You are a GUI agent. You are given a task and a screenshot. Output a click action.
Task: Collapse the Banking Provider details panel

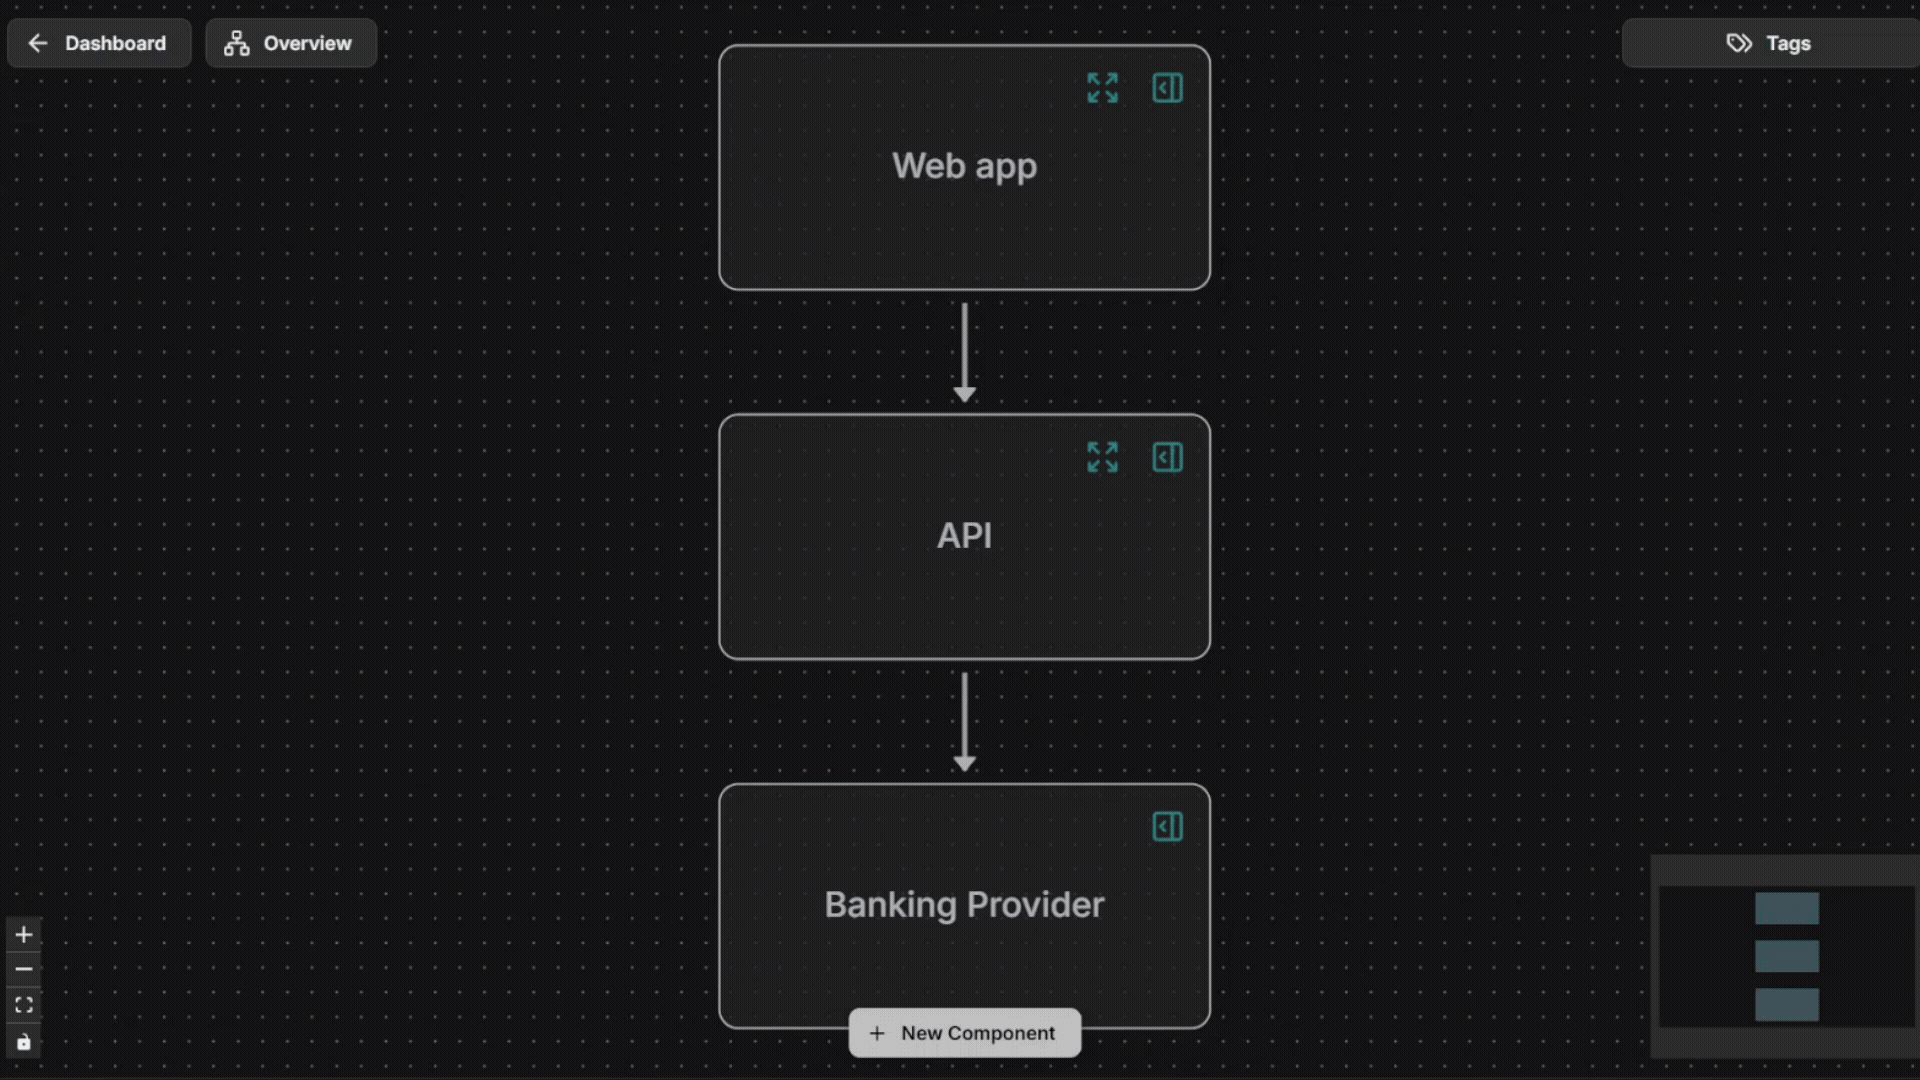(1167, 826)
